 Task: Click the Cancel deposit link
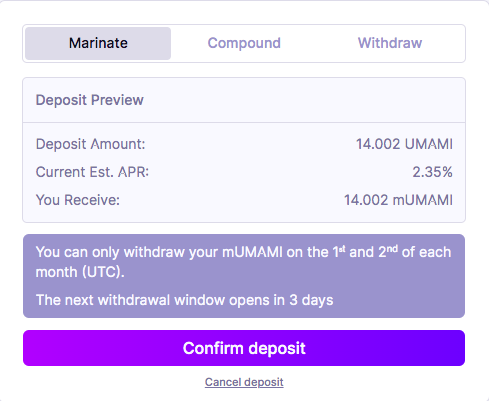click(244, 382)
